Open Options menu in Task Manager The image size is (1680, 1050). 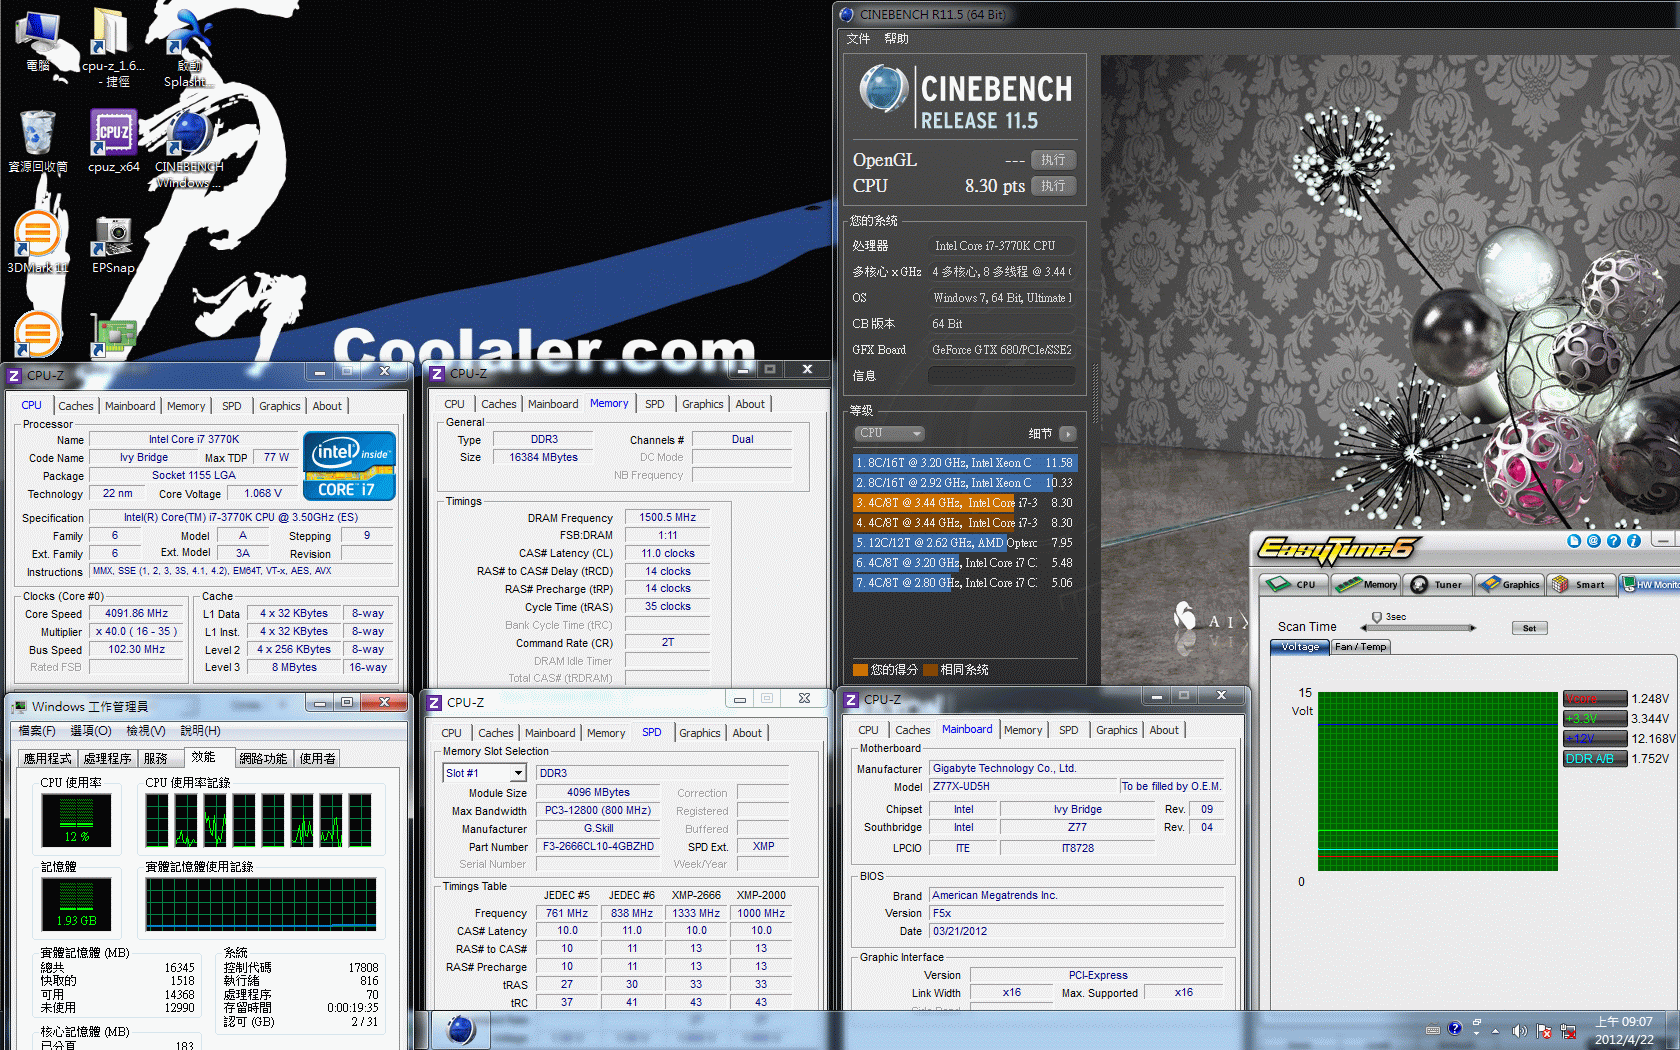[91, 731]
